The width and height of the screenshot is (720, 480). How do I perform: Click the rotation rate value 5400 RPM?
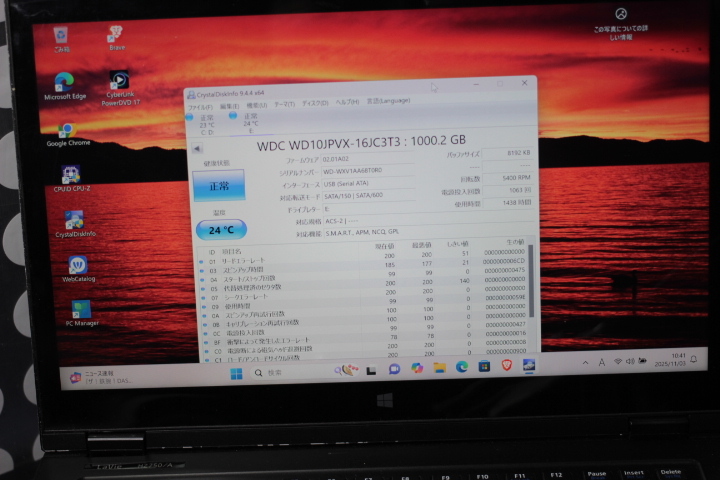[508, 178]
